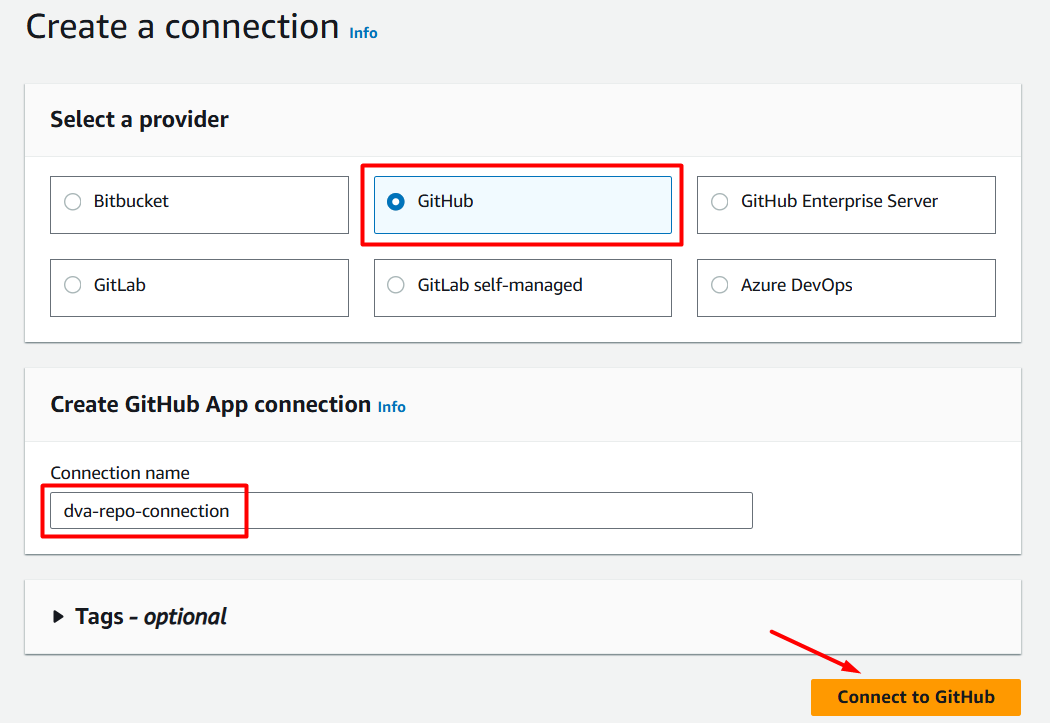Open Info link beside Create a connection
1050x723 pixels.
click(x=363, y=33)
